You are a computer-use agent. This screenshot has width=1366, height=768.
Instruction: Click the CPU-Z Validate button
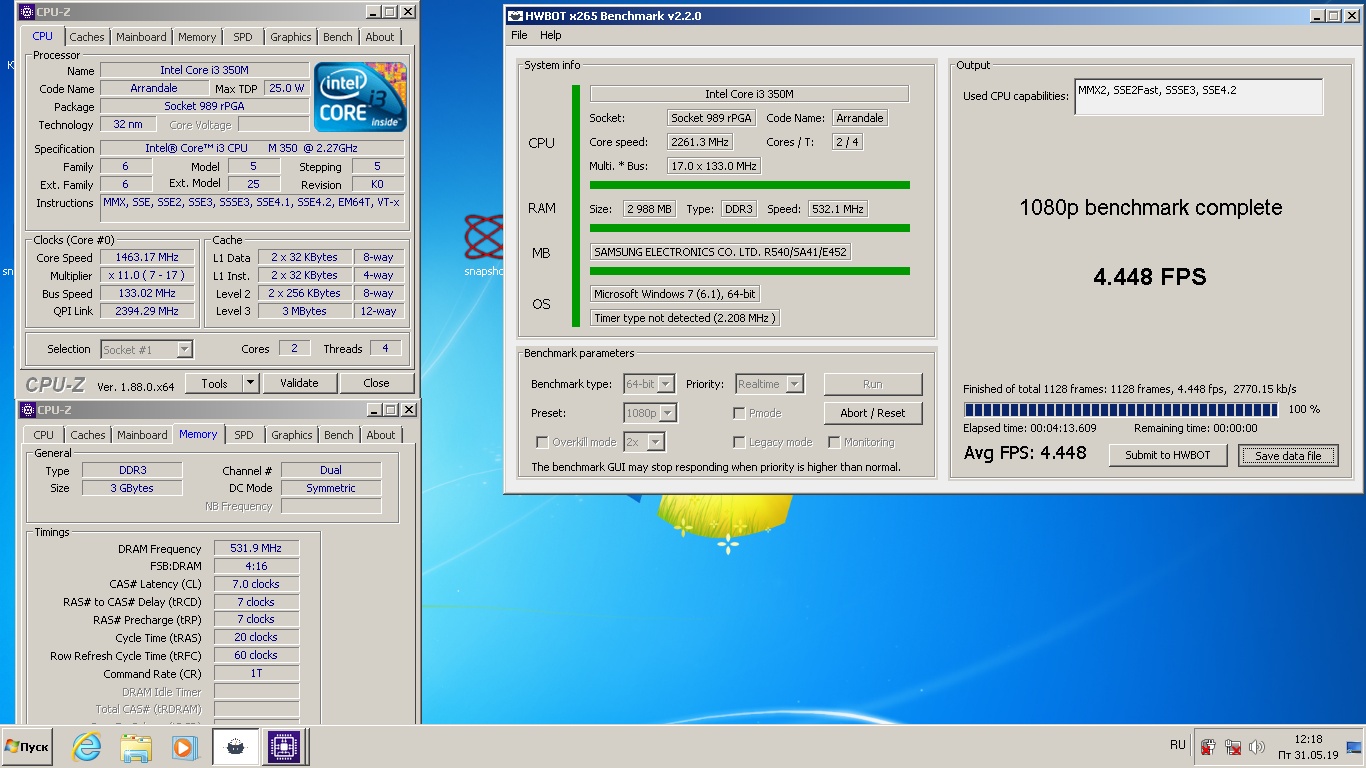point(299,383)
